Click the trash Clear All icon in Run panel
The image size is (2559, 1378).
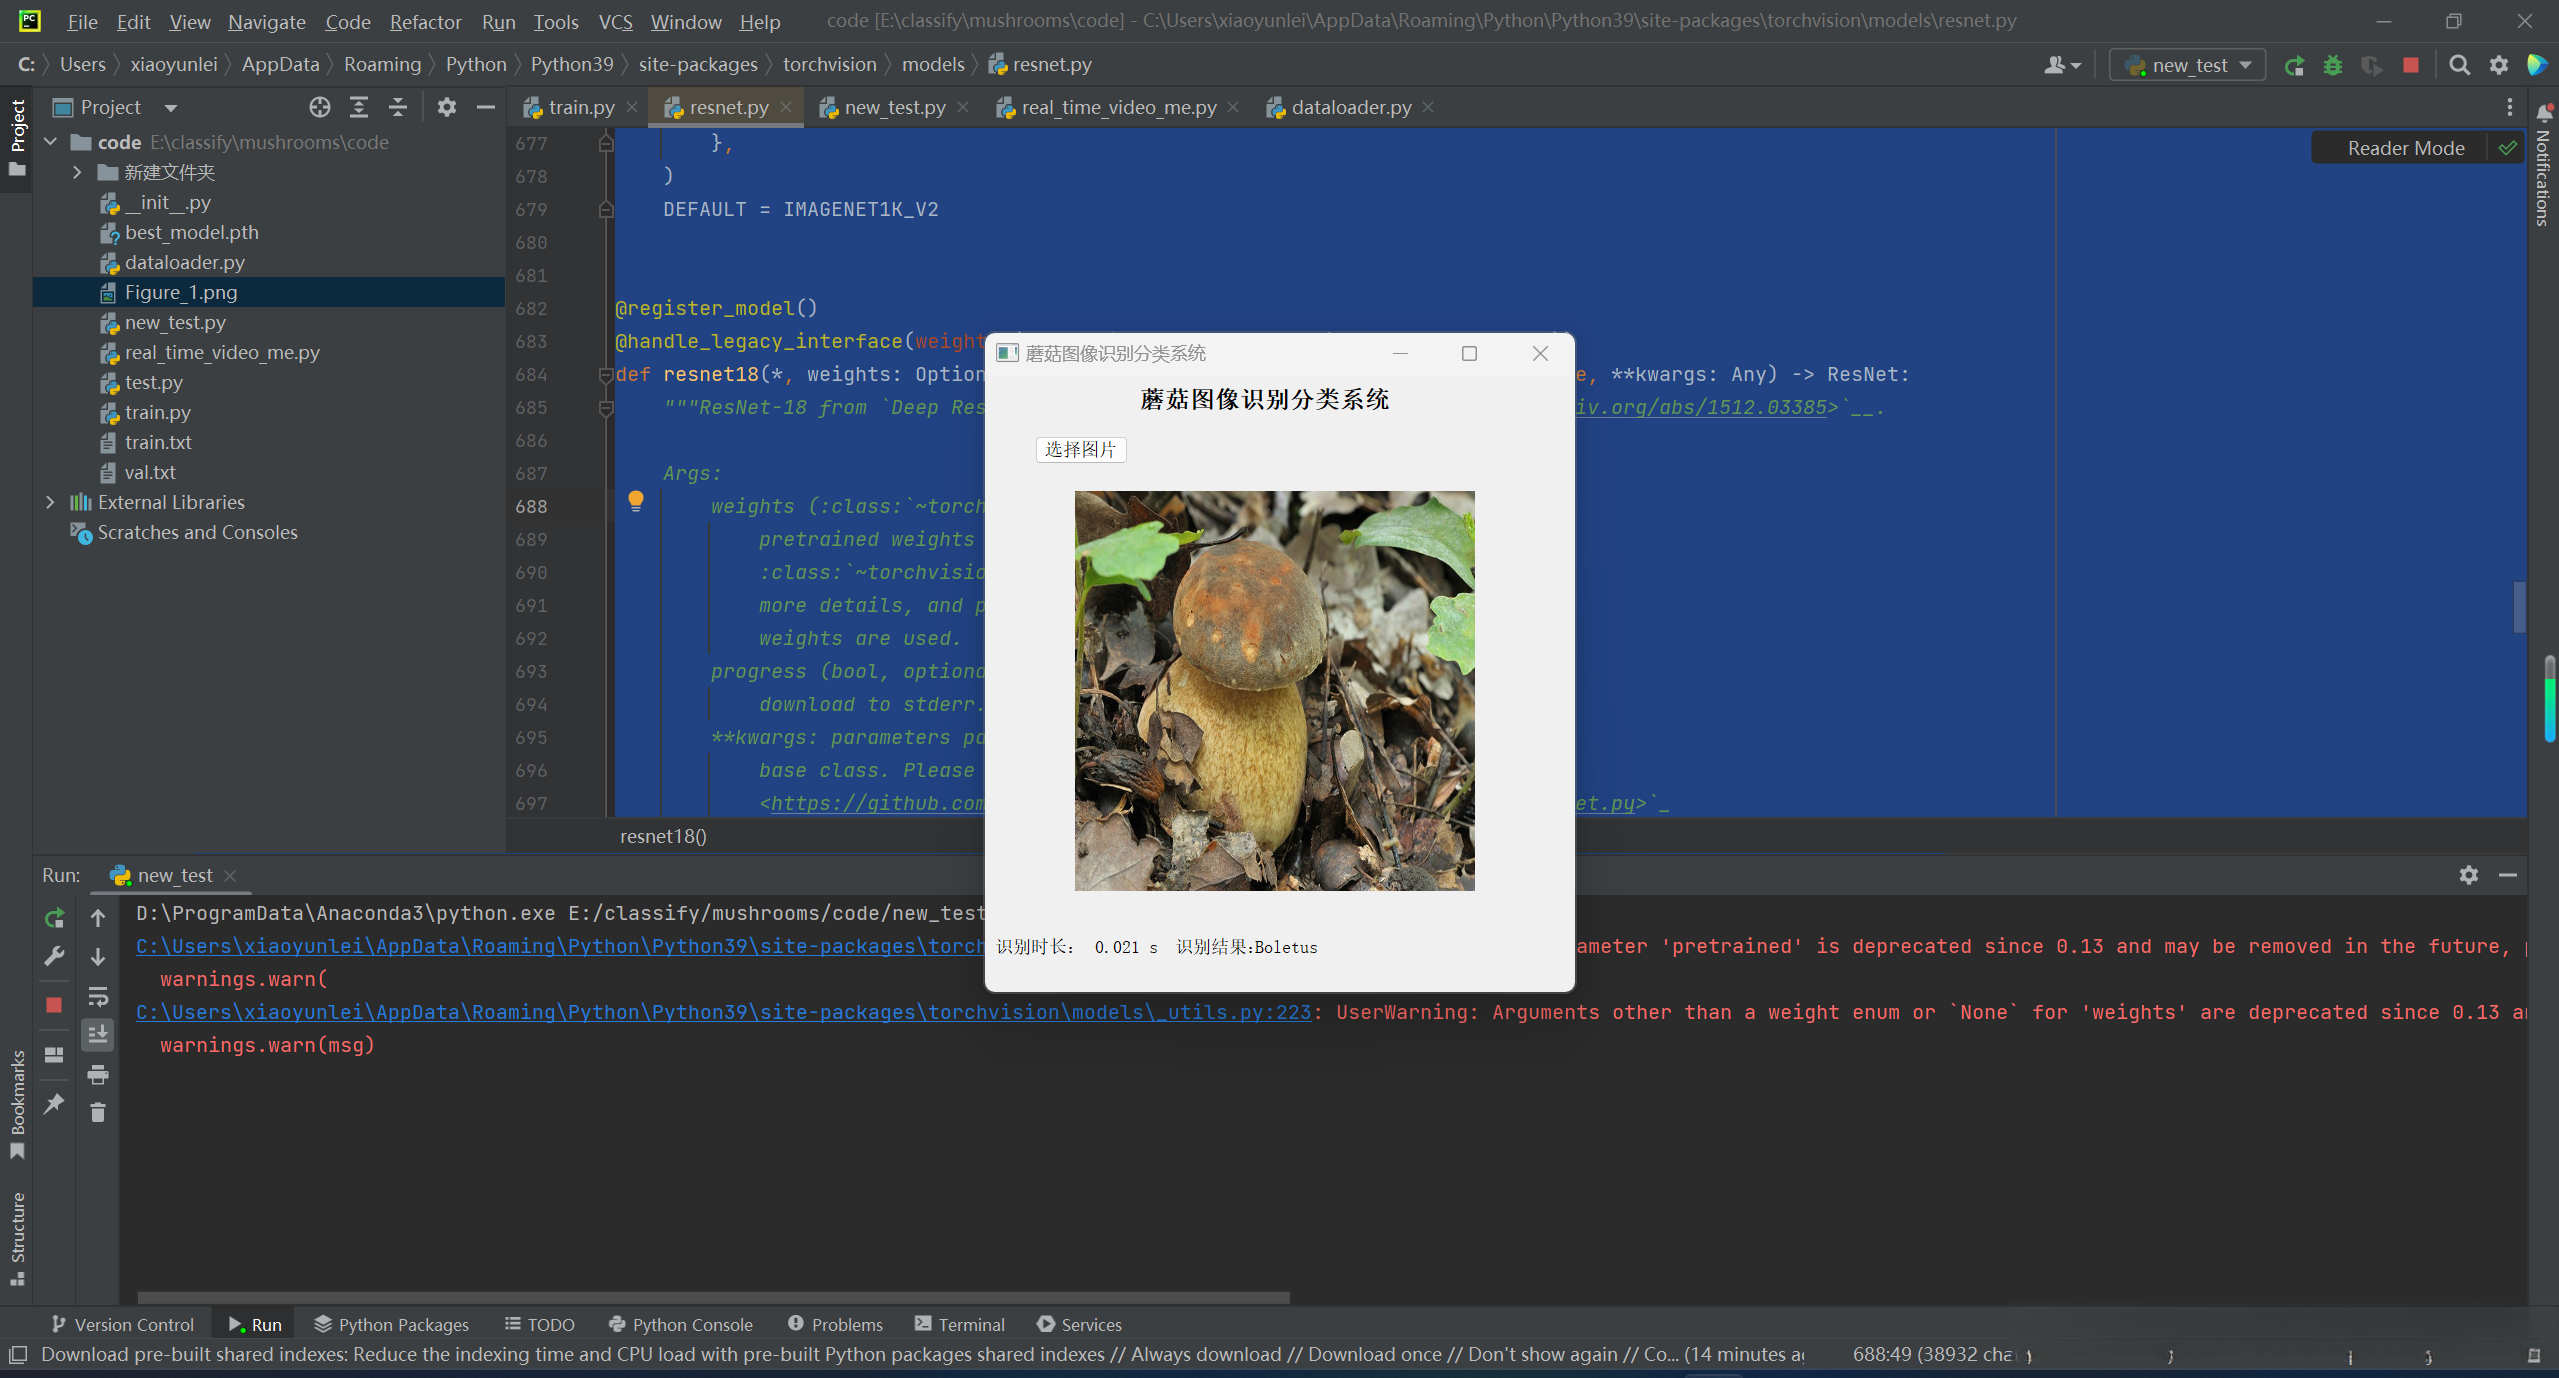coord(98,1112)
